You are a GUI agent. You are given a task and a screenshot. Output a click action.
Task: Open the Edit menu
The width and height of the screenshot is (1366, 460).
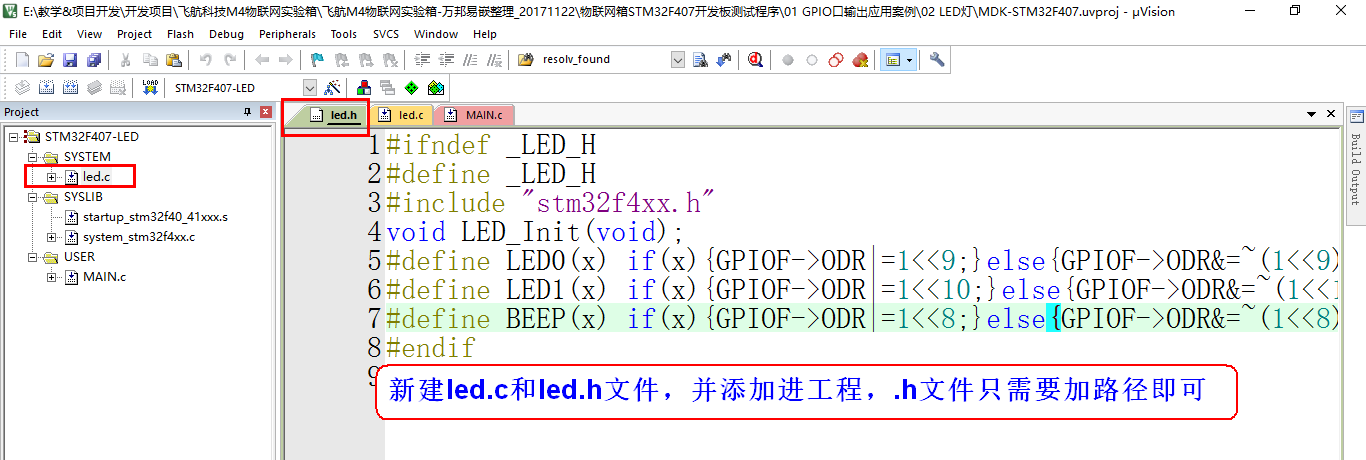pyautogui.click(x=52, y=34)
